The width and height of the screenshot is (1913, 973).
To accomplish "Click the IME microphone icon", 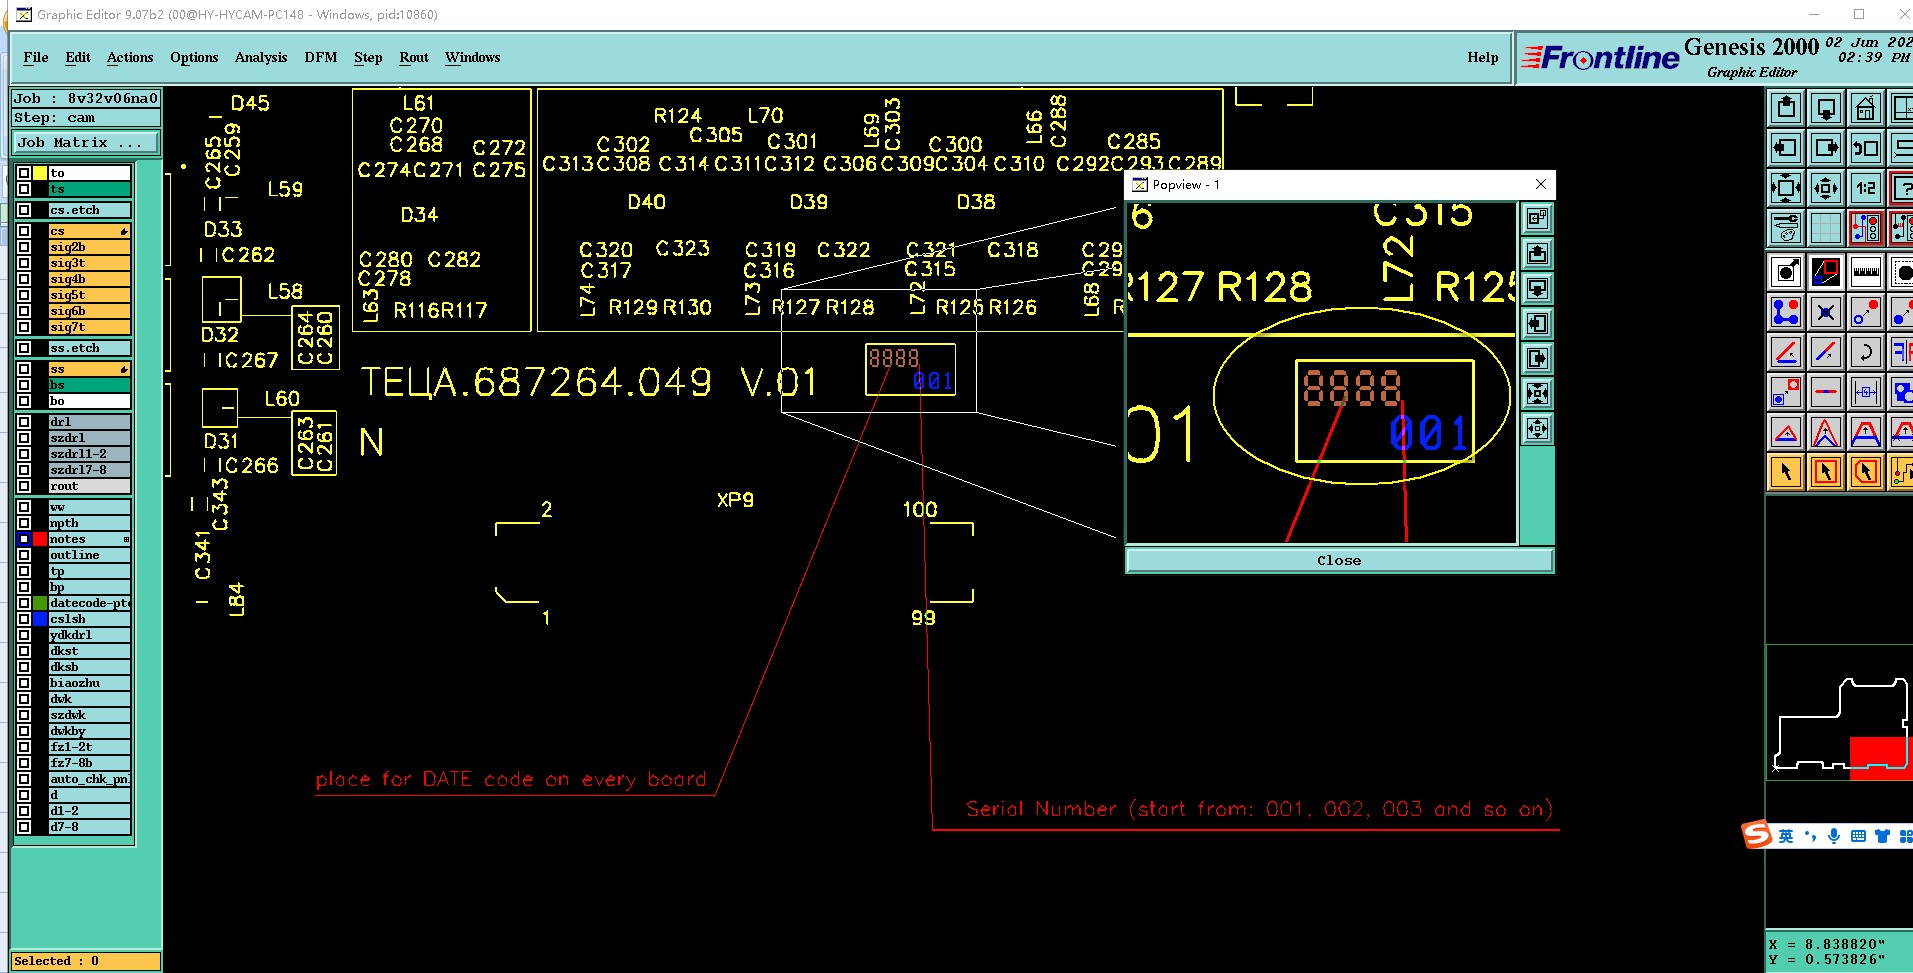I will 1834,836.
